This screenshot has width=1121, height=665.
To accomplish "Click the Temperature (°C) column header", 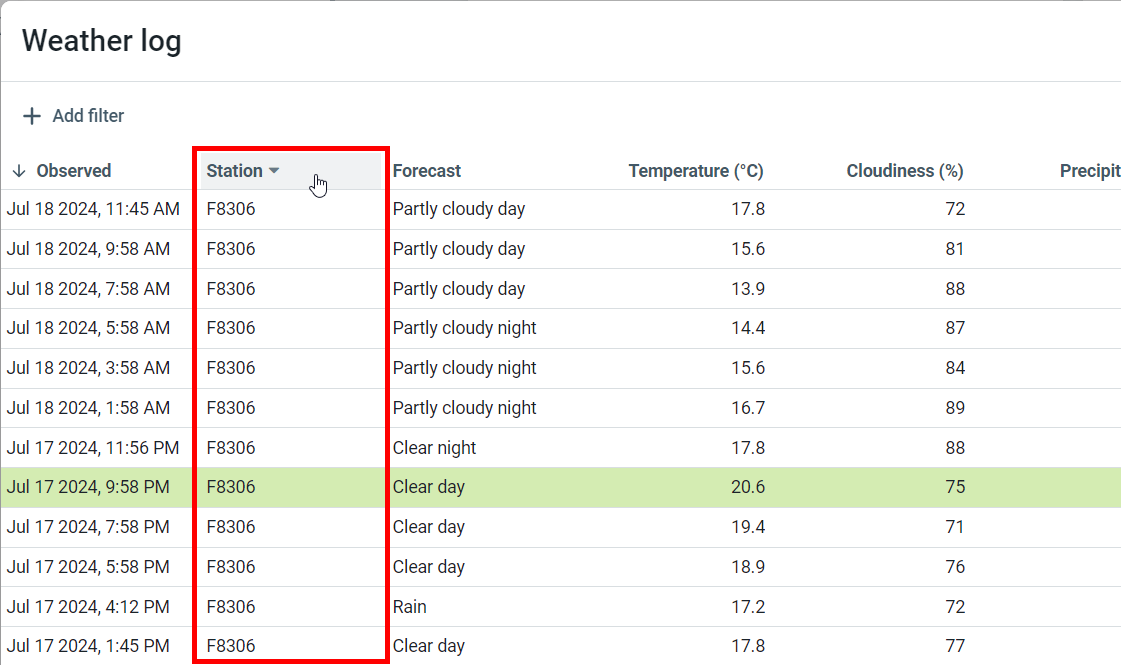I will tap(695, 171).
